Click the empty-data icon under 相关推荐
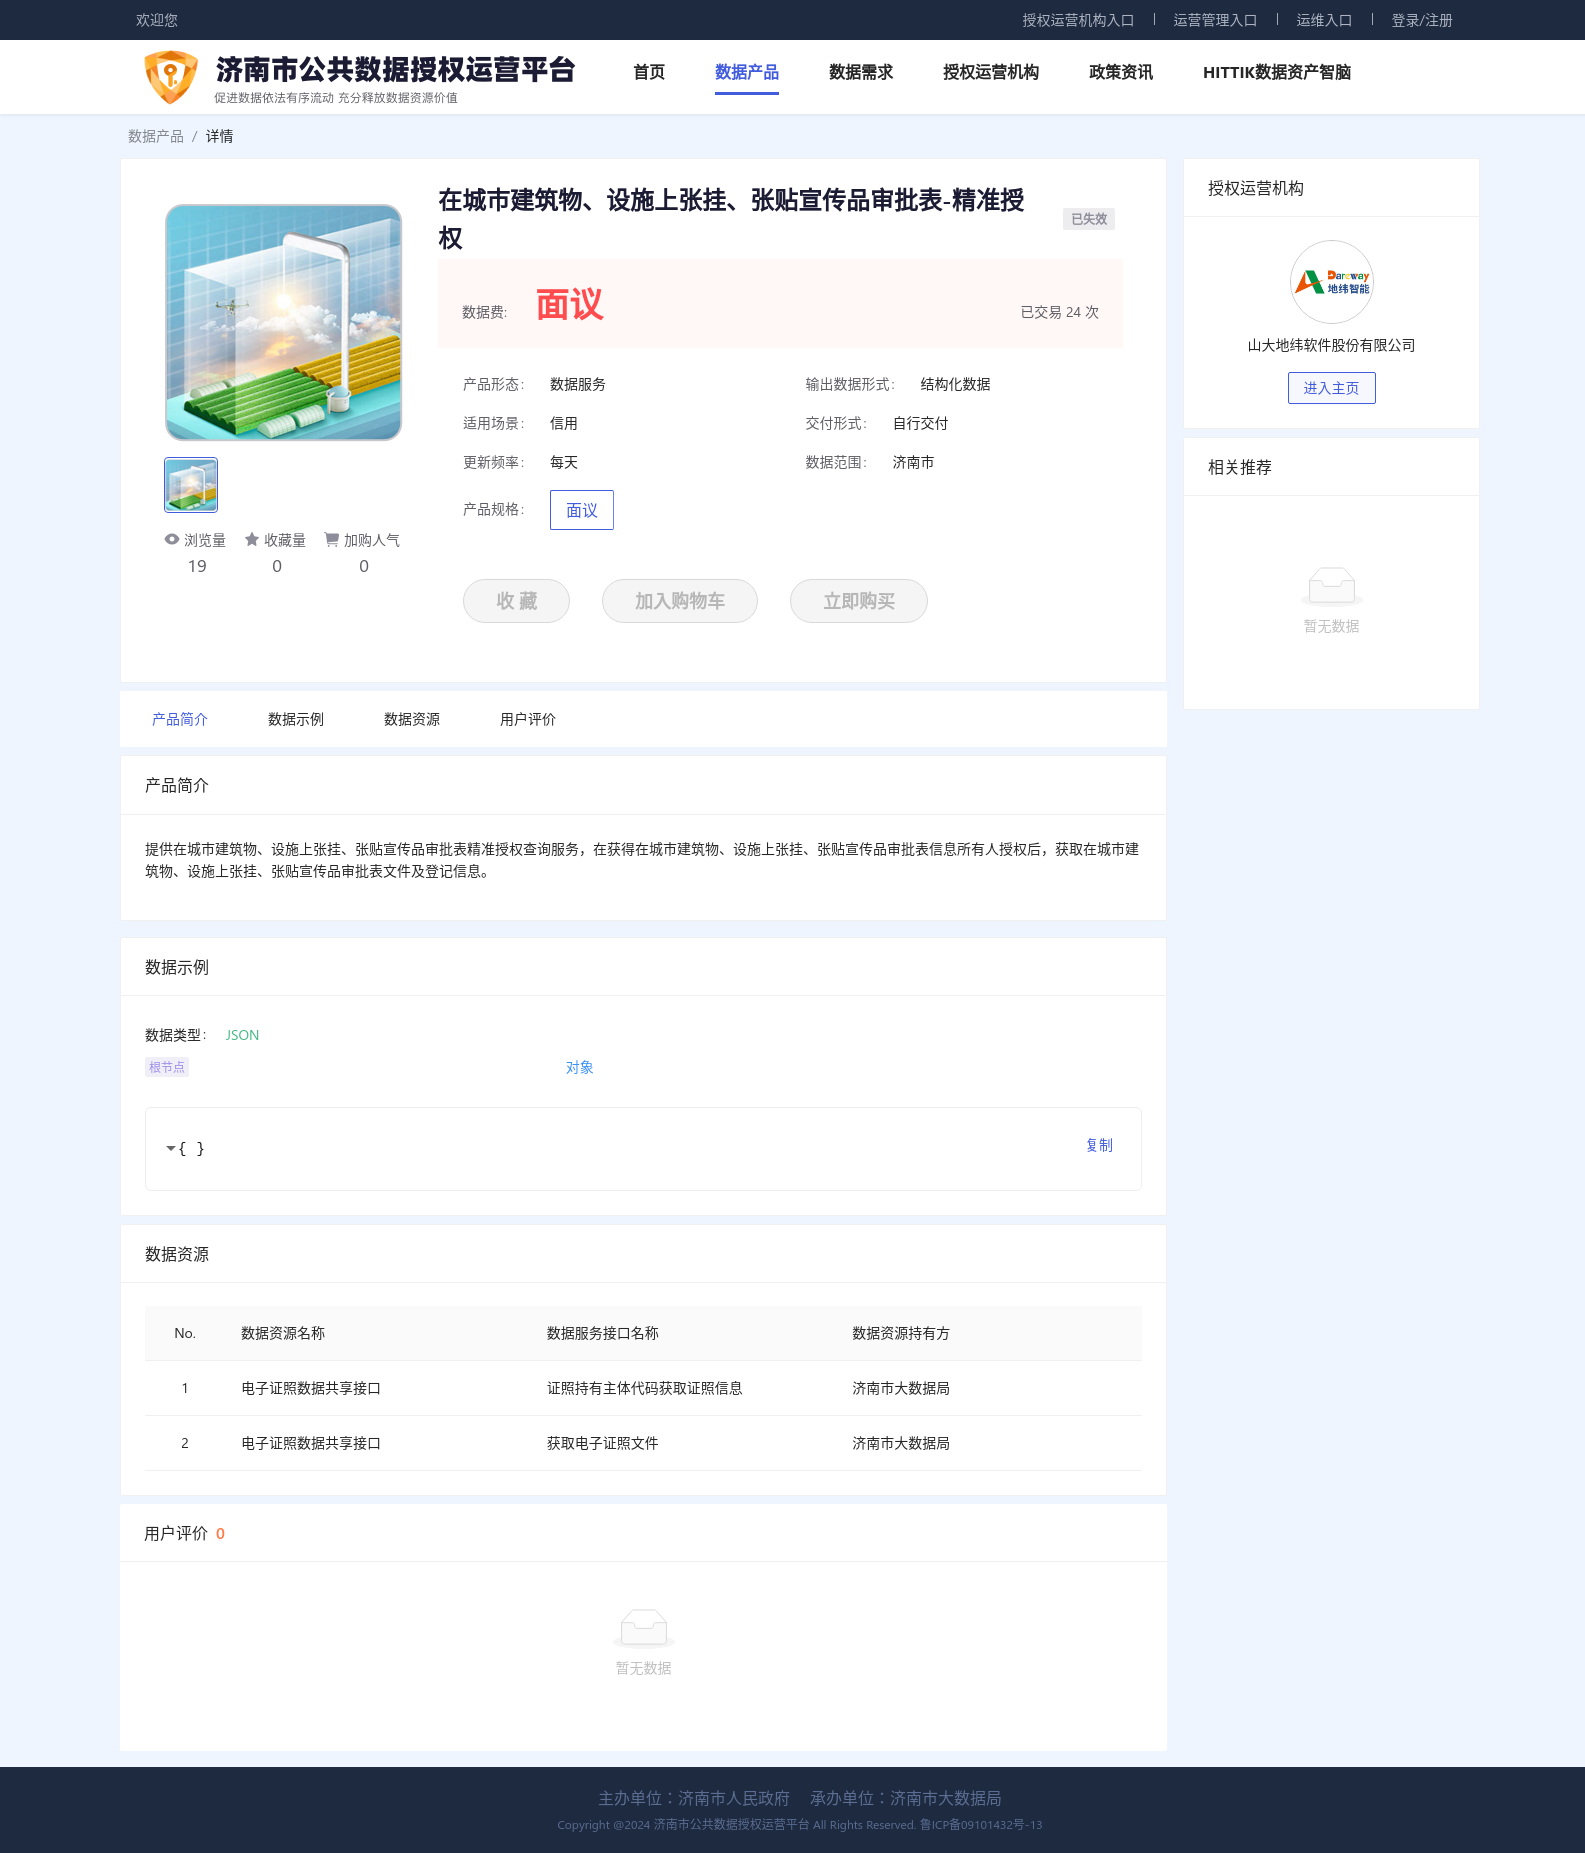Viewport: 1585px width, 1853px height. tap(1332, 586)
